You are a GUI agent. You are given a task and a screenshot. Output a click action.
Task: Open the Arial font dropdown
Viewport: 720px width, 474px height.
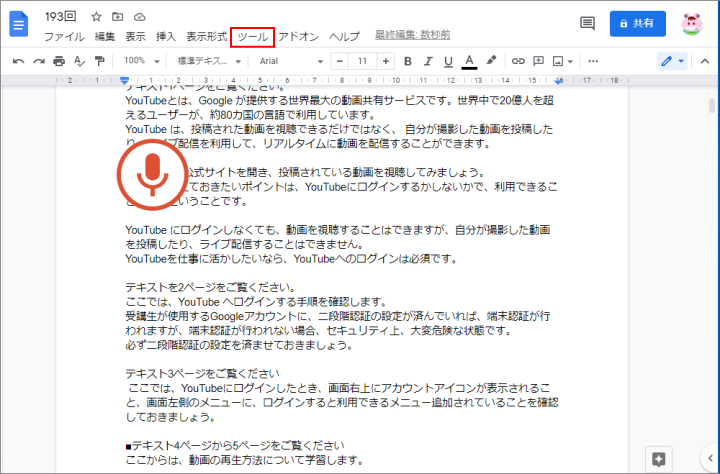[291, 61]
